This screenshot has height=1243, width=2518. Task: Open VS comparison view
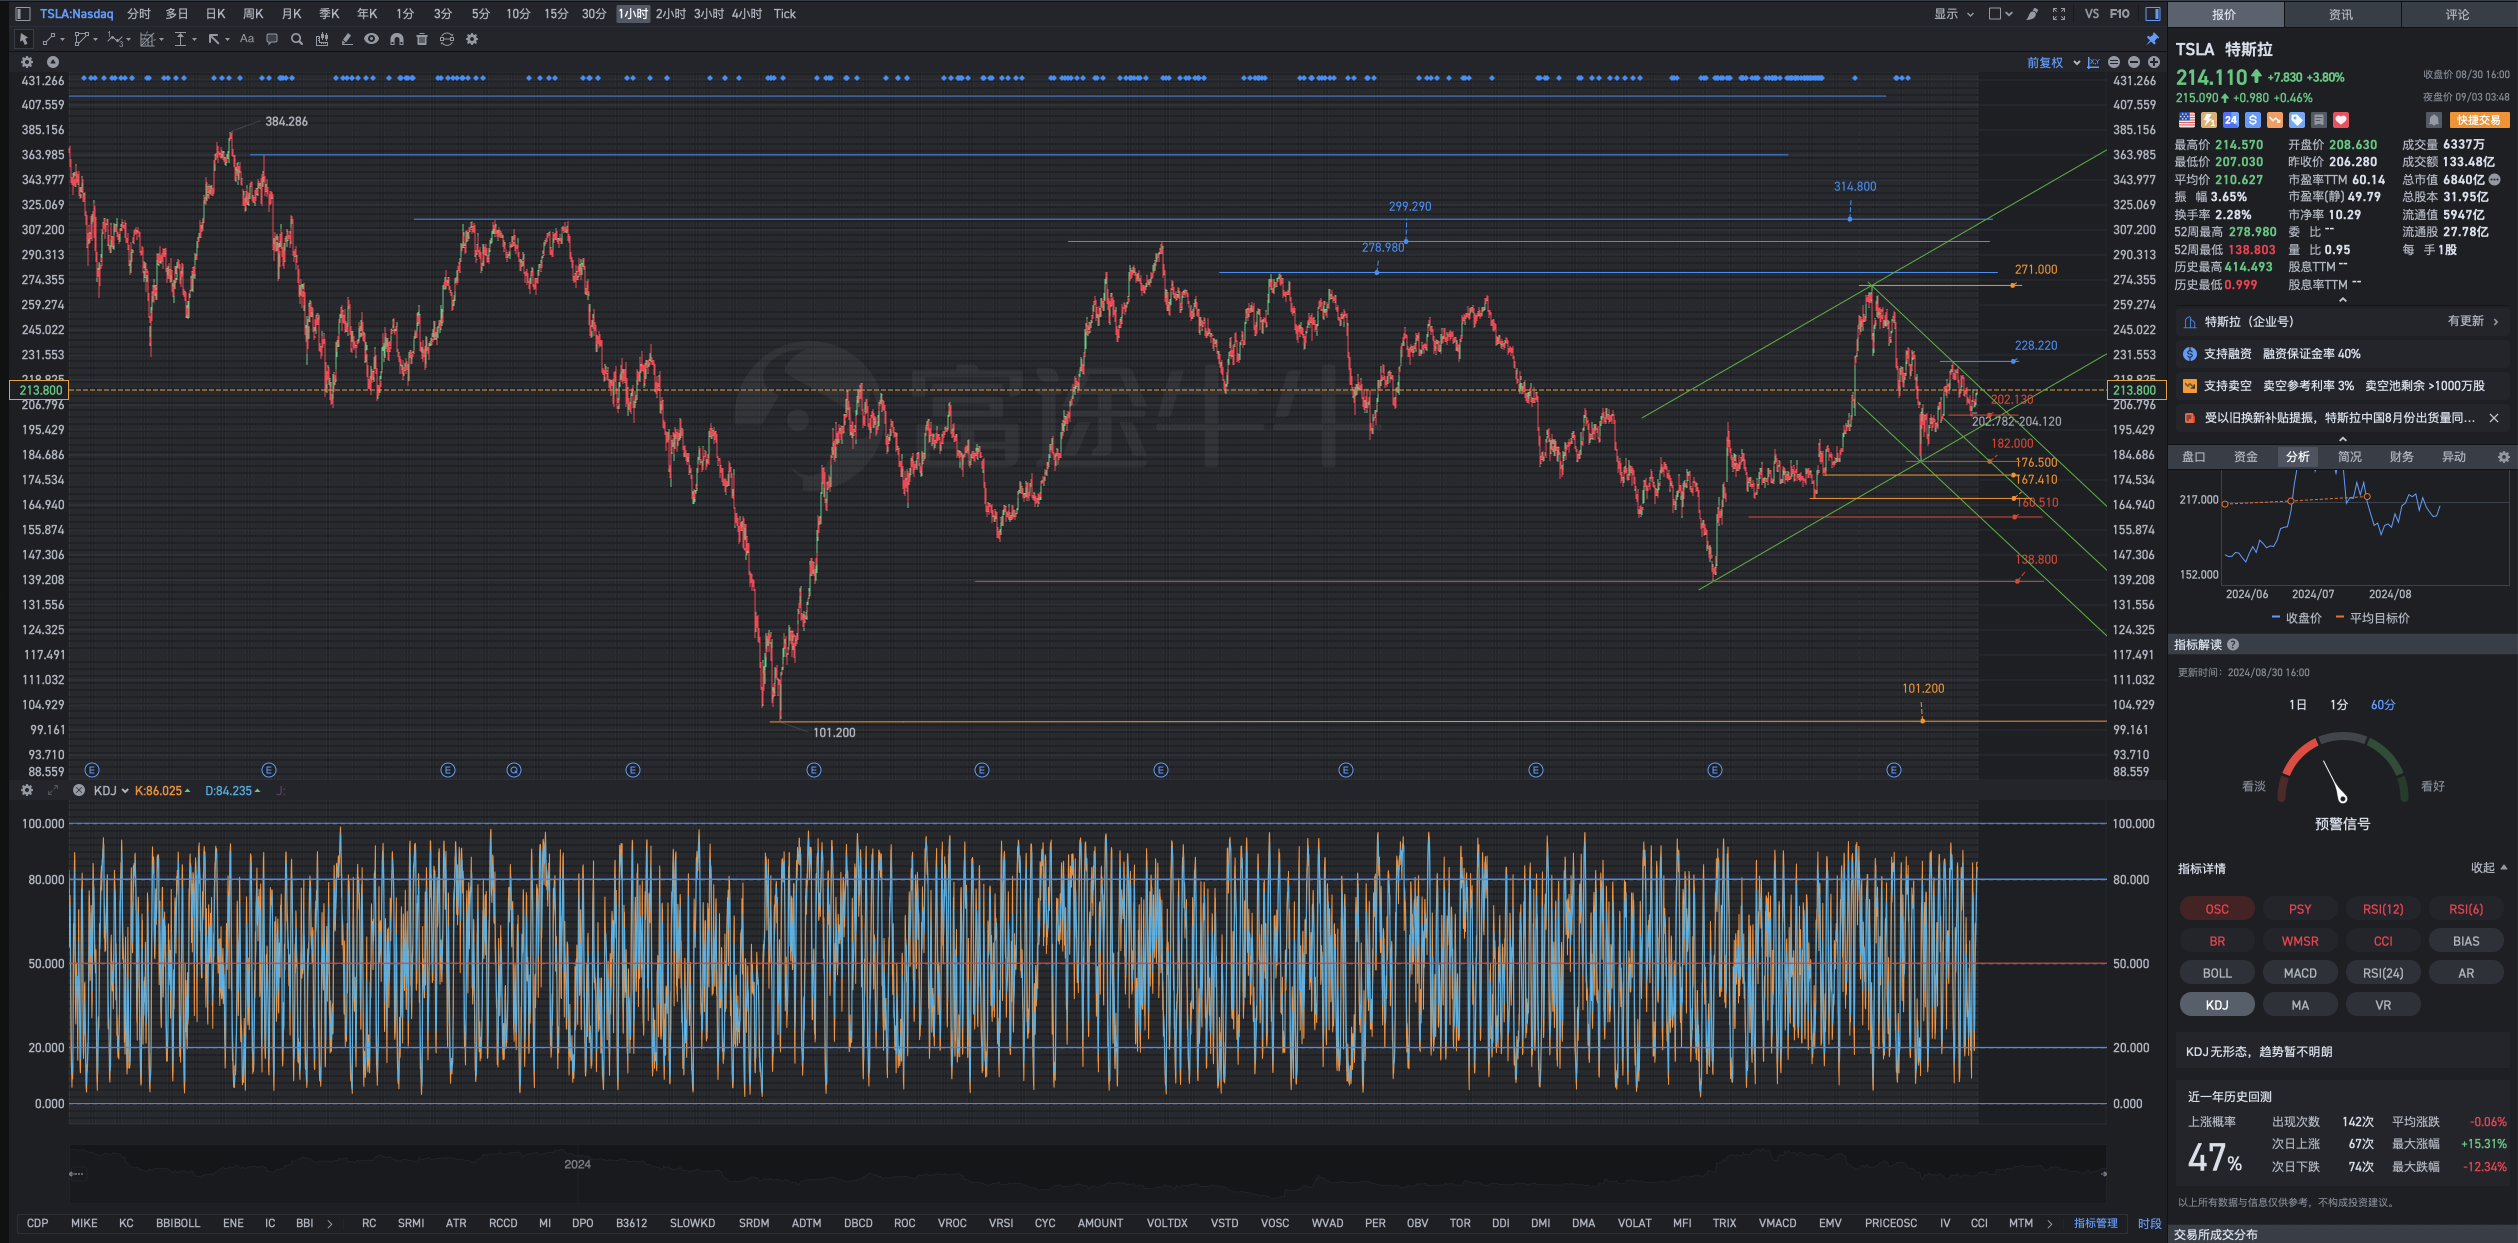[2092, 13]
